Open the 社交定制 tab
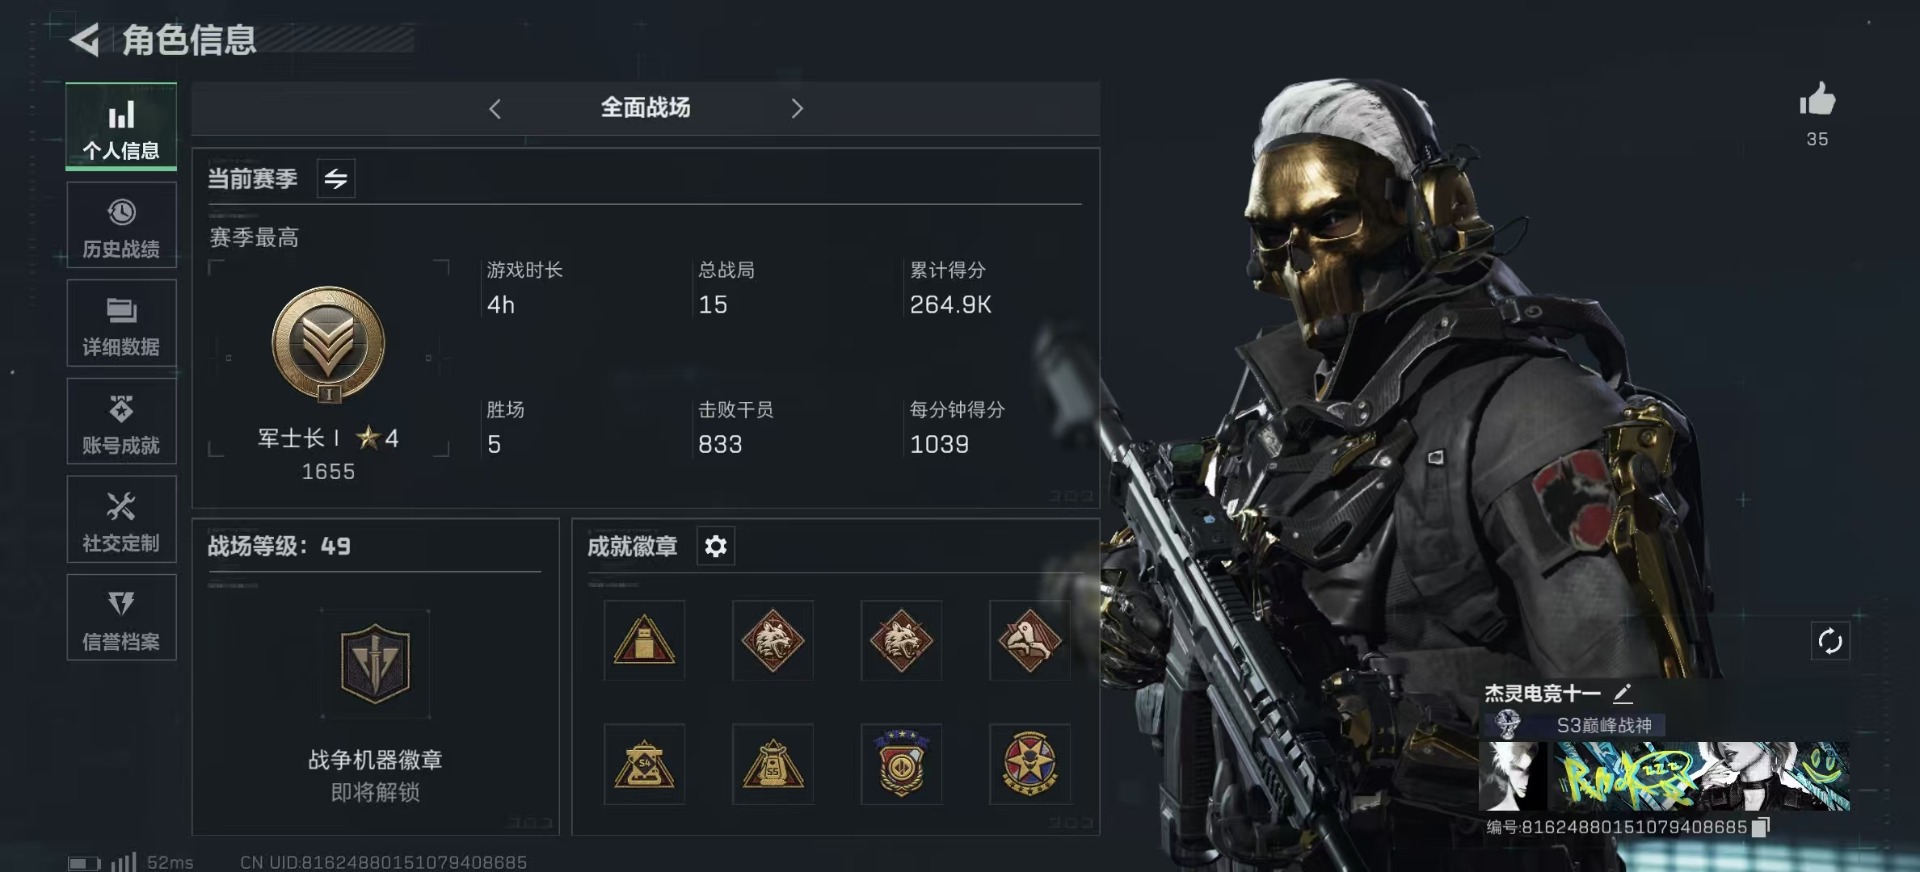The width and height of the screenshot is (1920, 872). coord(121,520)
